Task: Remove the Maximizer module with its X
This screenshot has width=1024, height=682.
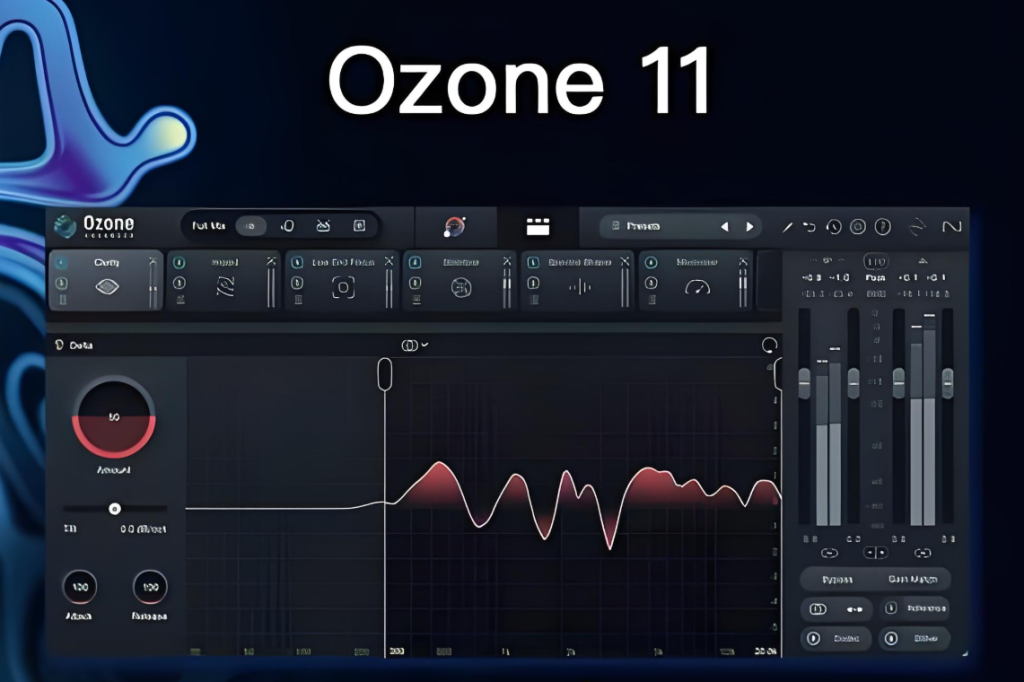Action: point(743,261)
